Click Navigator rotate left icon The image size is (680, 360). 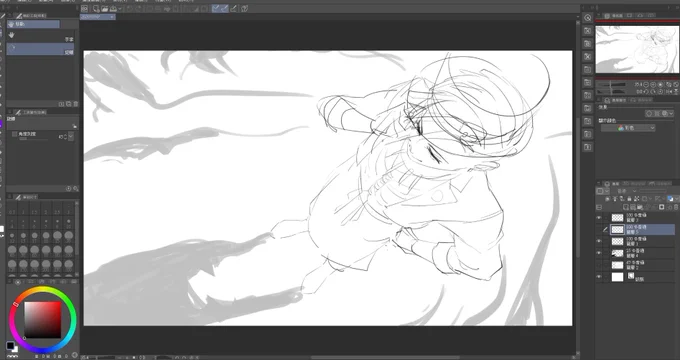pos(646,92)
